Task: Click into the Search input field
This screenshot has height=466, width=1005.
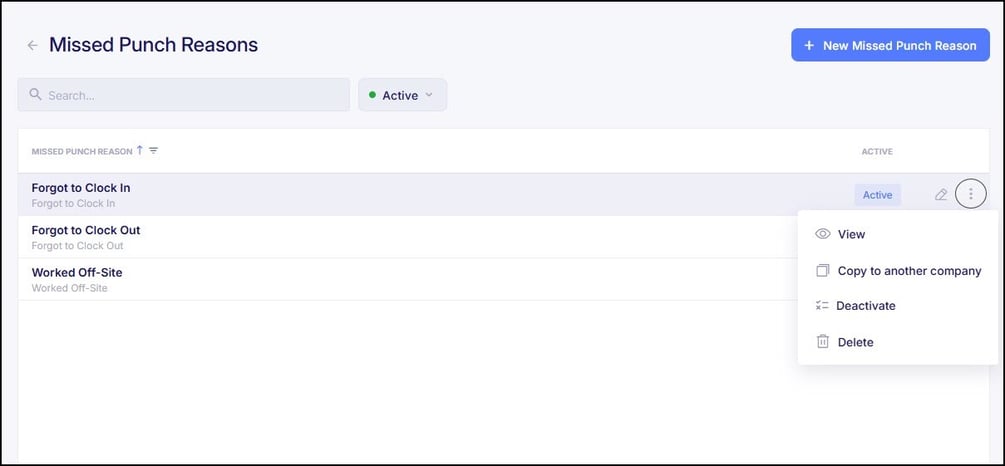Action: [190, 95]
